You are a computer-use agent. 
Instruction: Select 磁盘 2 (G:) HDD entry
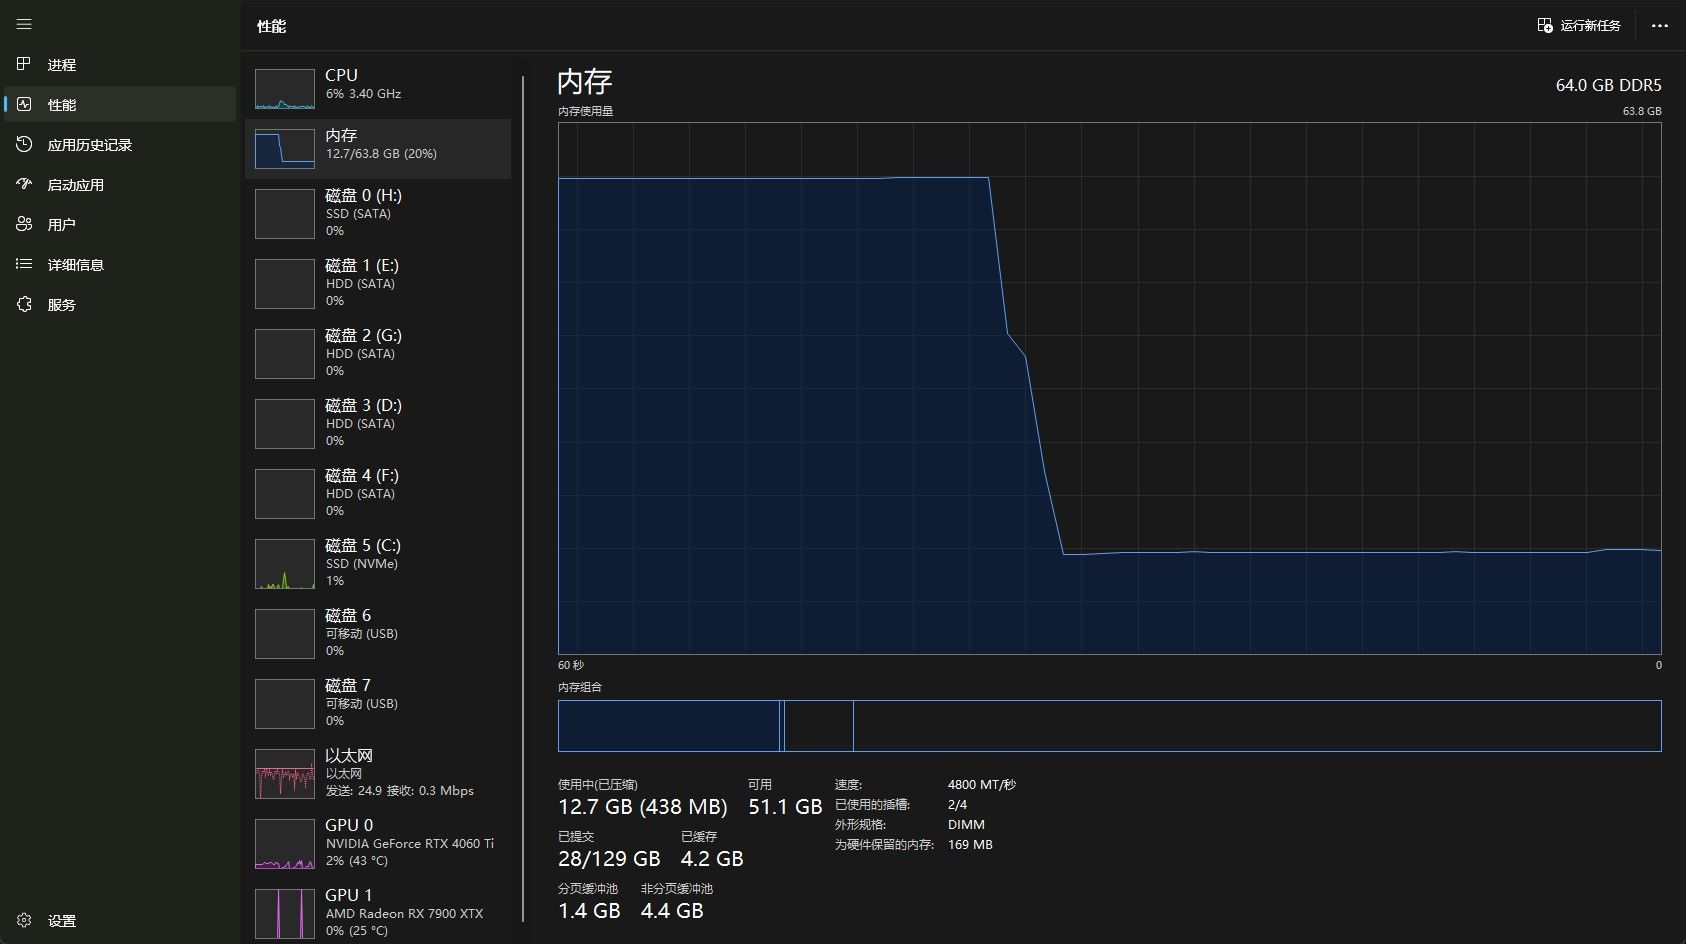pos(378,352)
